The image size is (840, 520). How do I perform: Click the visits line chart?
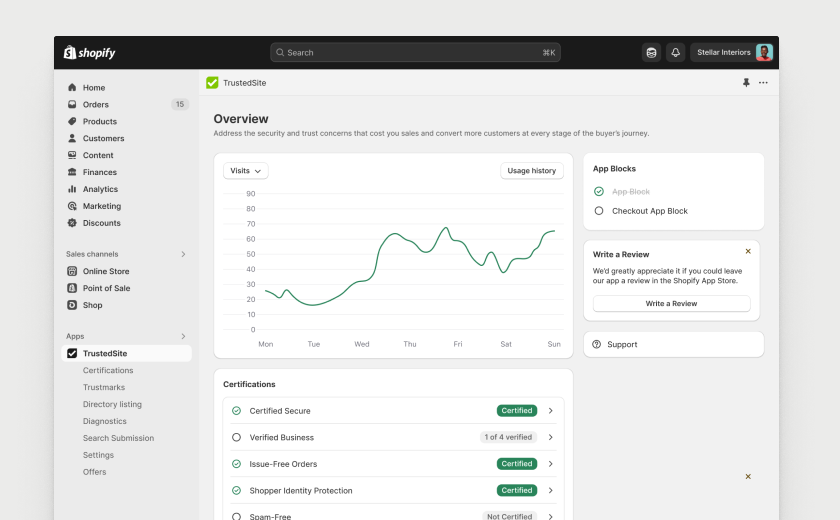coord(410,266)
